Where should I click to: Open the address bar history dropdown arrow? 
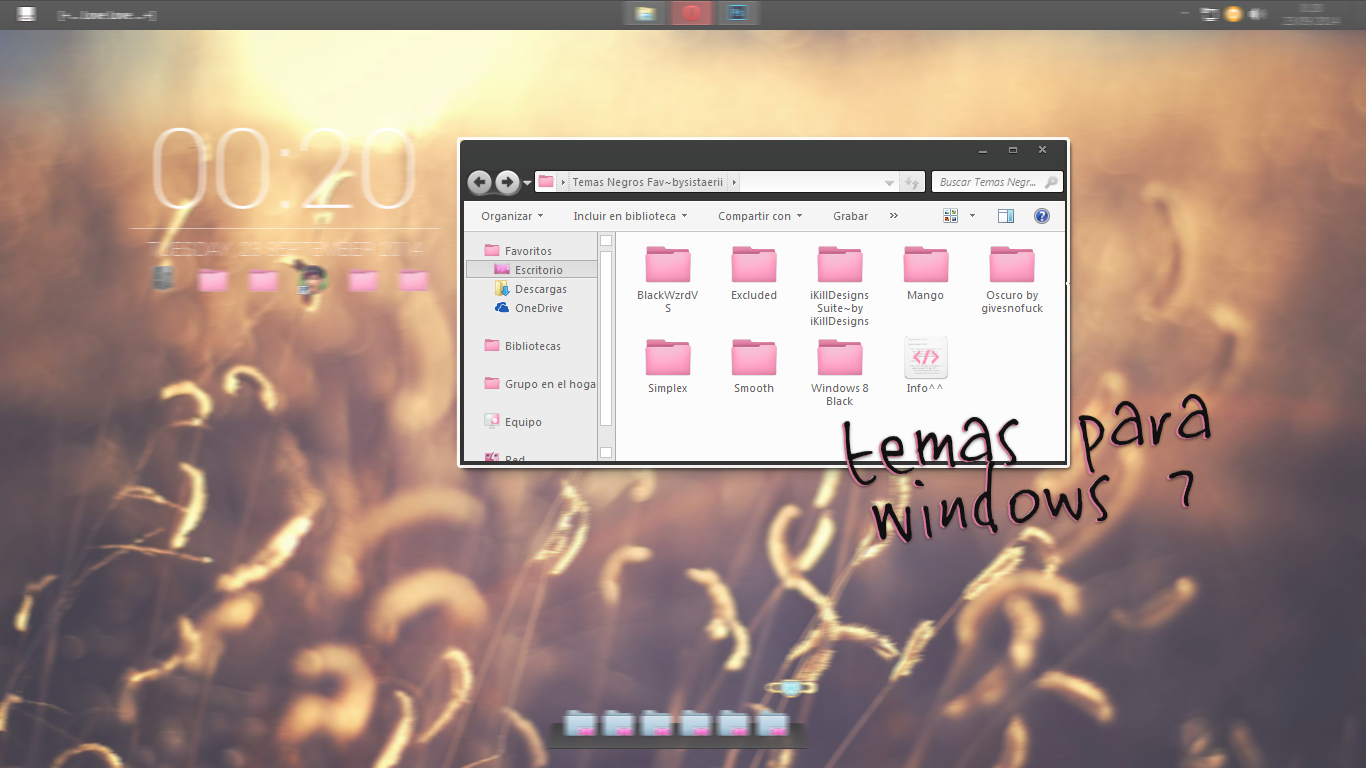coord(889,183)
